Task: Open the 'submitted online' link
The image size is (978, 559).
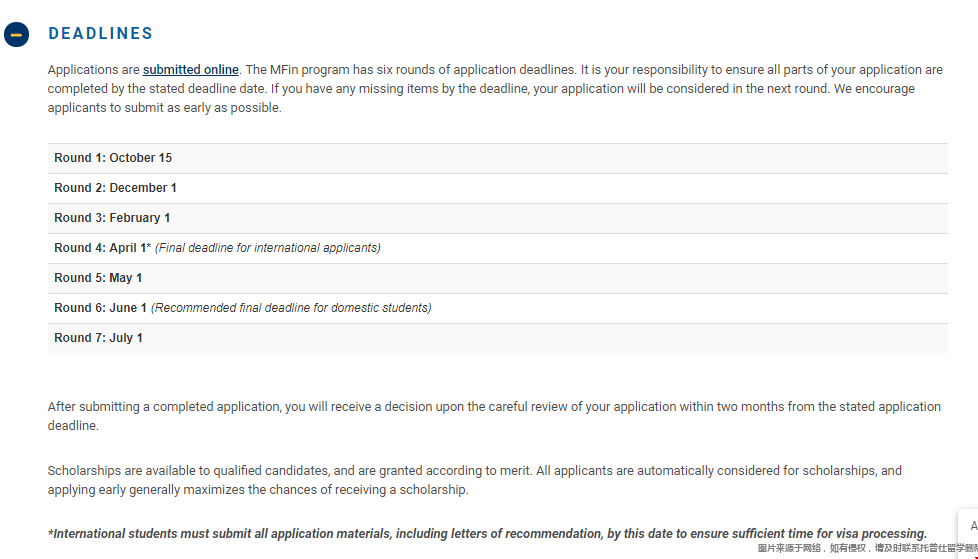Action: [191, 69]
